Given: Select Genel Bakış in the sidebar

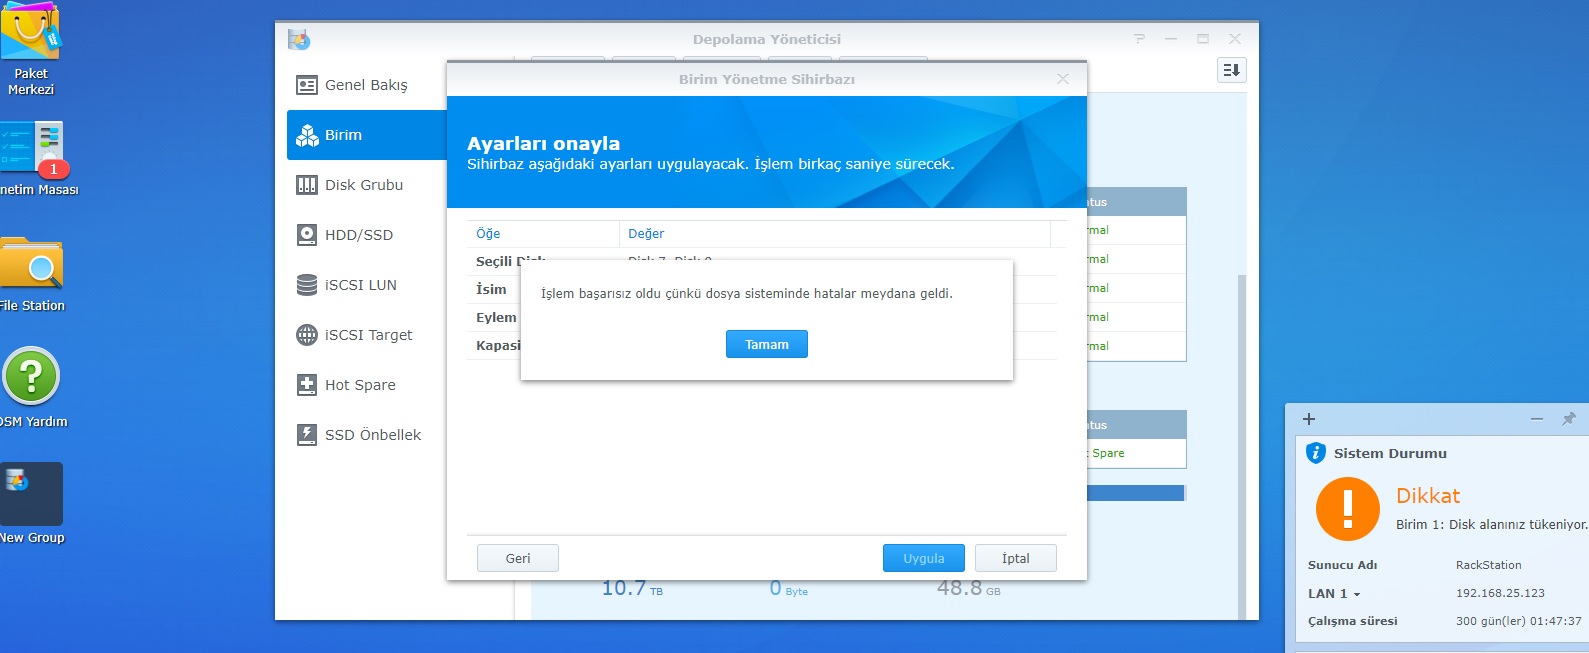Looking at the screenshot, I should coord(365,85).
